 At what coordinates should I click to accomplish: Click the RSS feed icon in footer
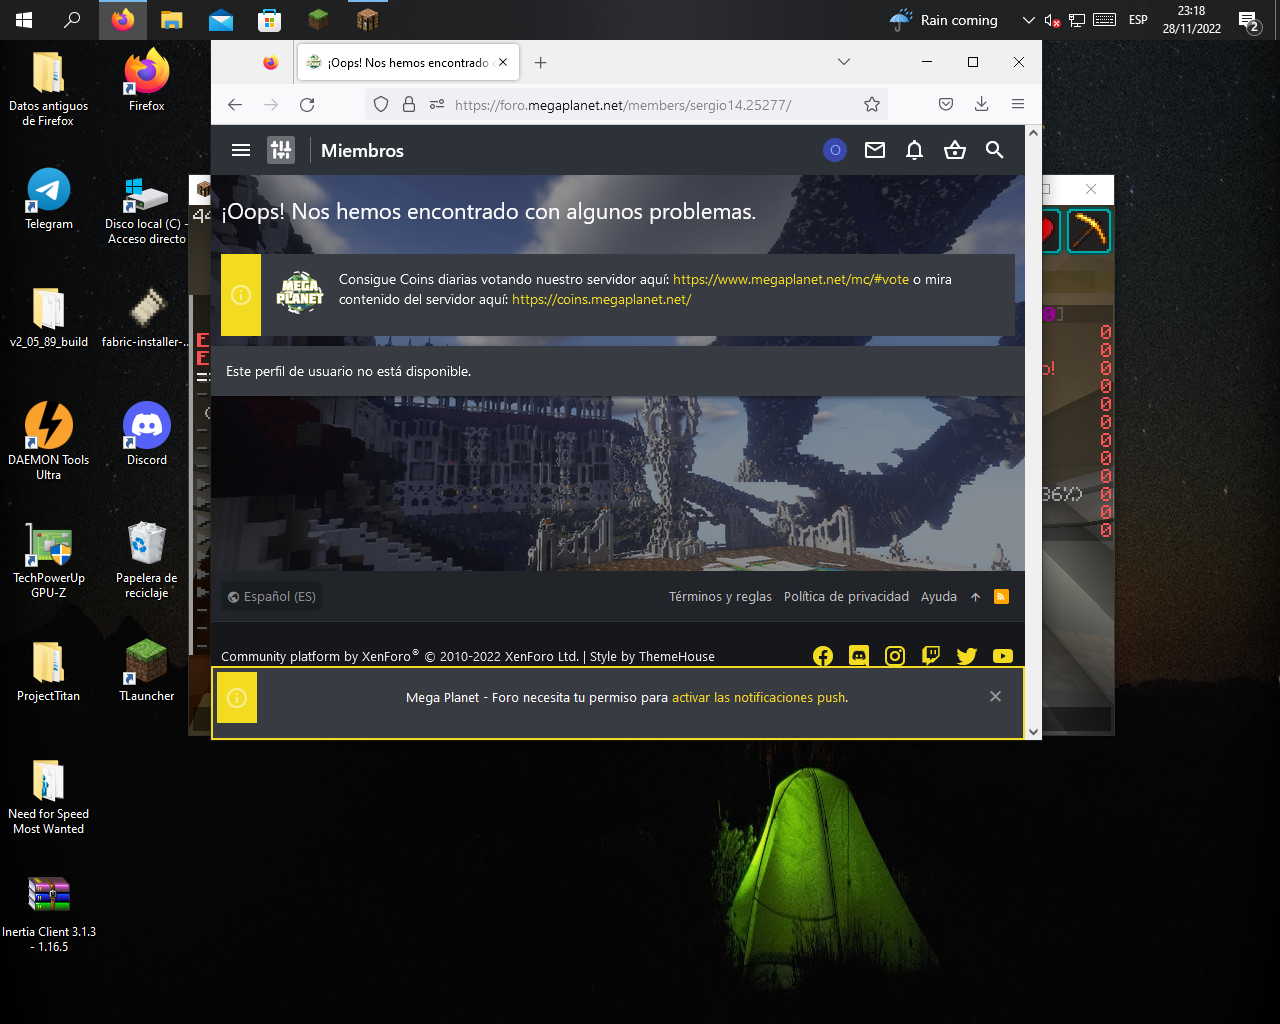click(1001, 597)
